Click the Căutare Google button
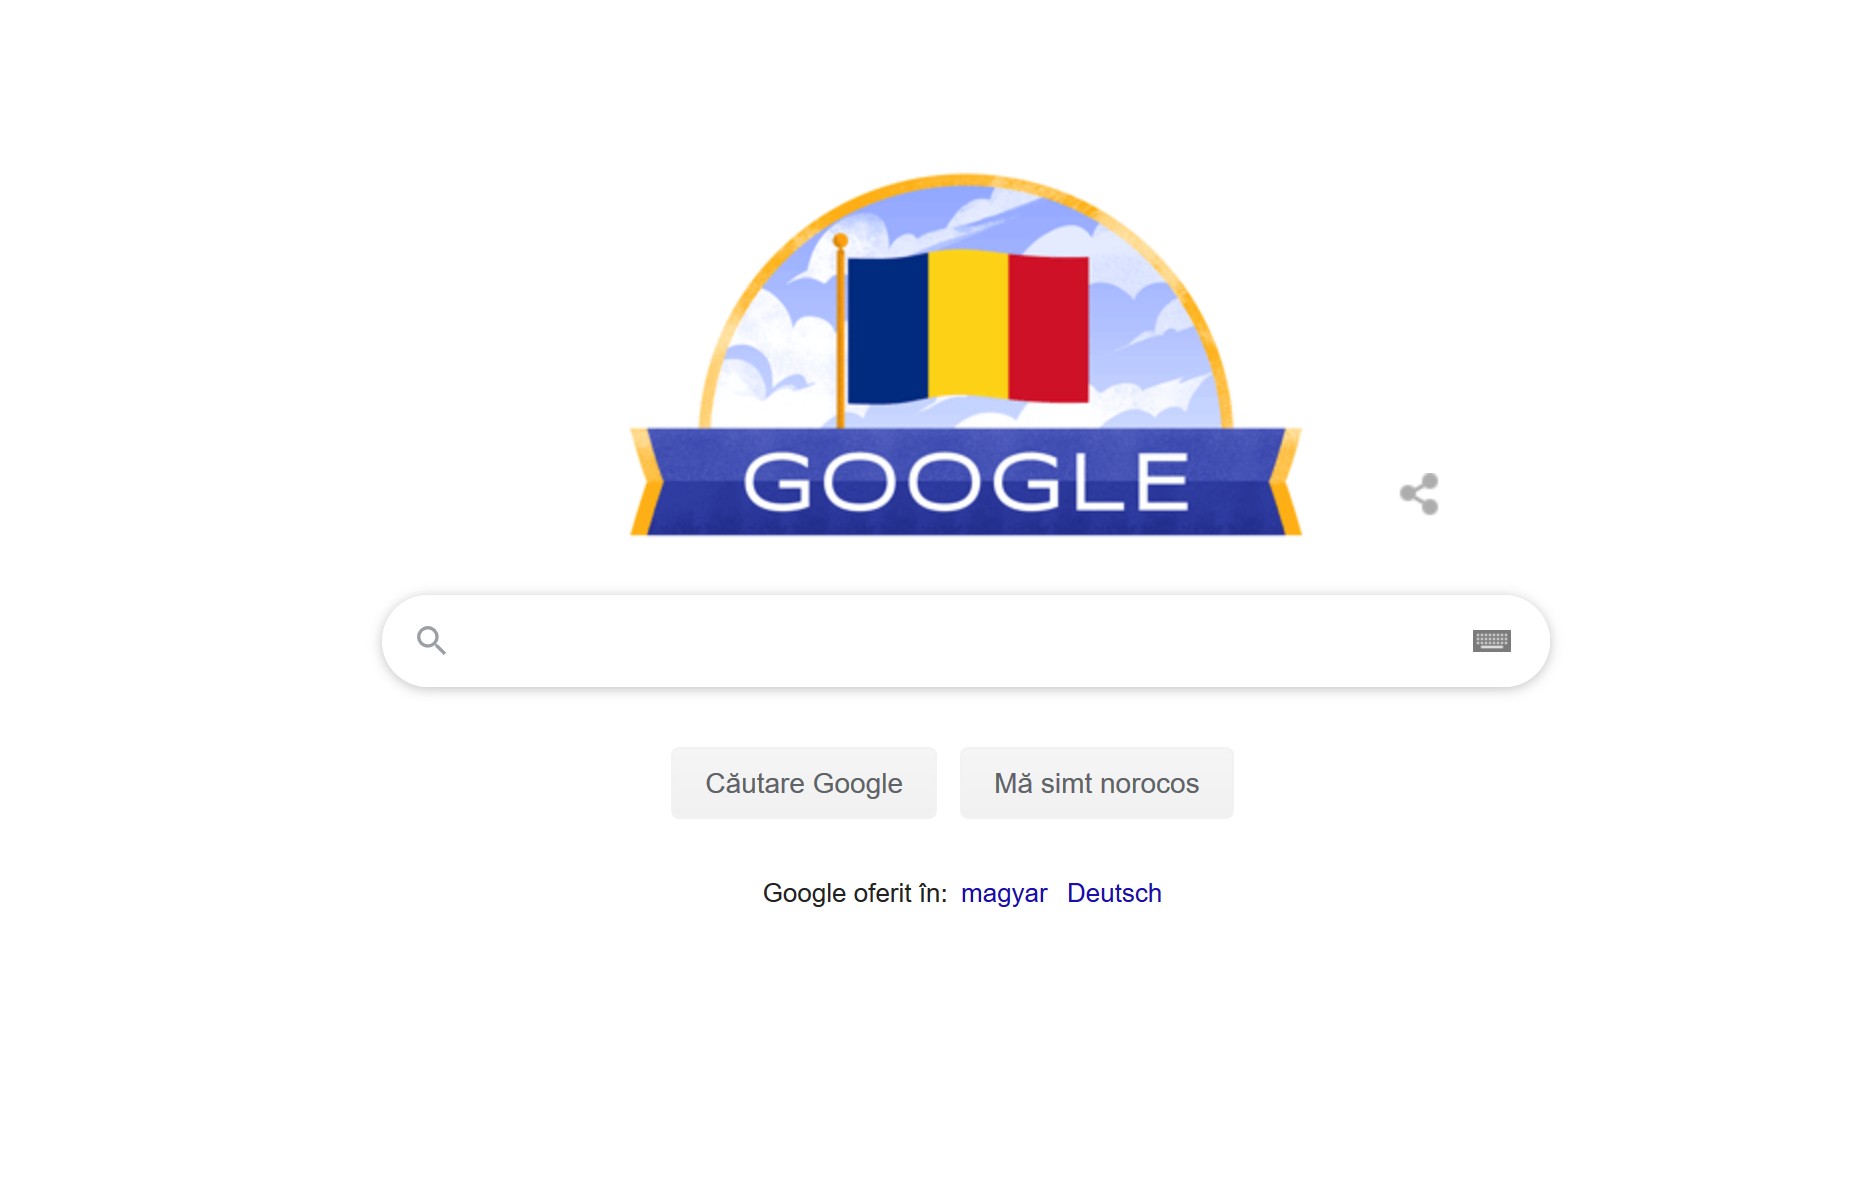This screenshot has width=1861, height=1178. click(x=804, y=783)
